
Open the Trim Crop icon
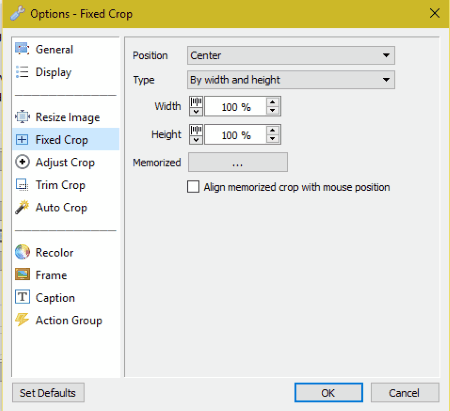click(x=22, y=185)
